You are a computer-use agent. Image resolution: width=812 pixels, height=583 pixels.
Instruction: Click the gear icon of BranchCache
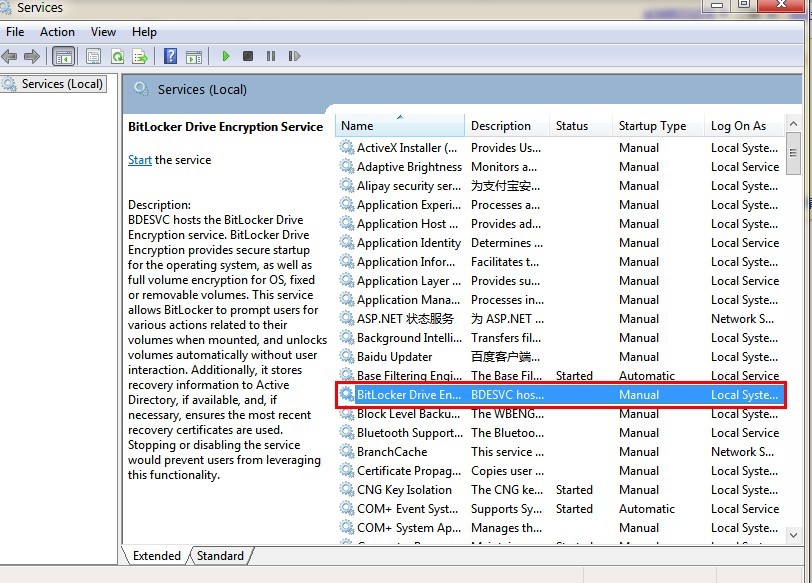pyautogui.click(x=346, y=451)
